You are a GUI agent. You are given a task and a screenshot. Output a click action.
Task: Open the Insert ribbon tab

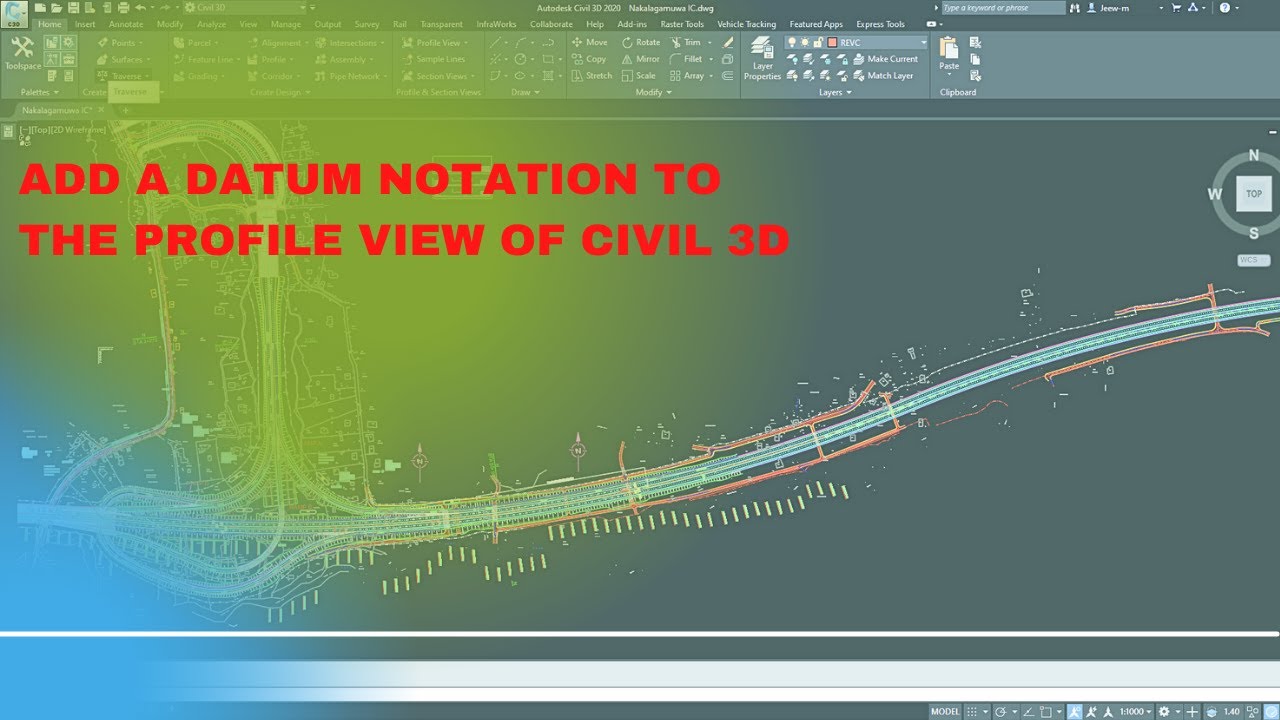(85, 24)
